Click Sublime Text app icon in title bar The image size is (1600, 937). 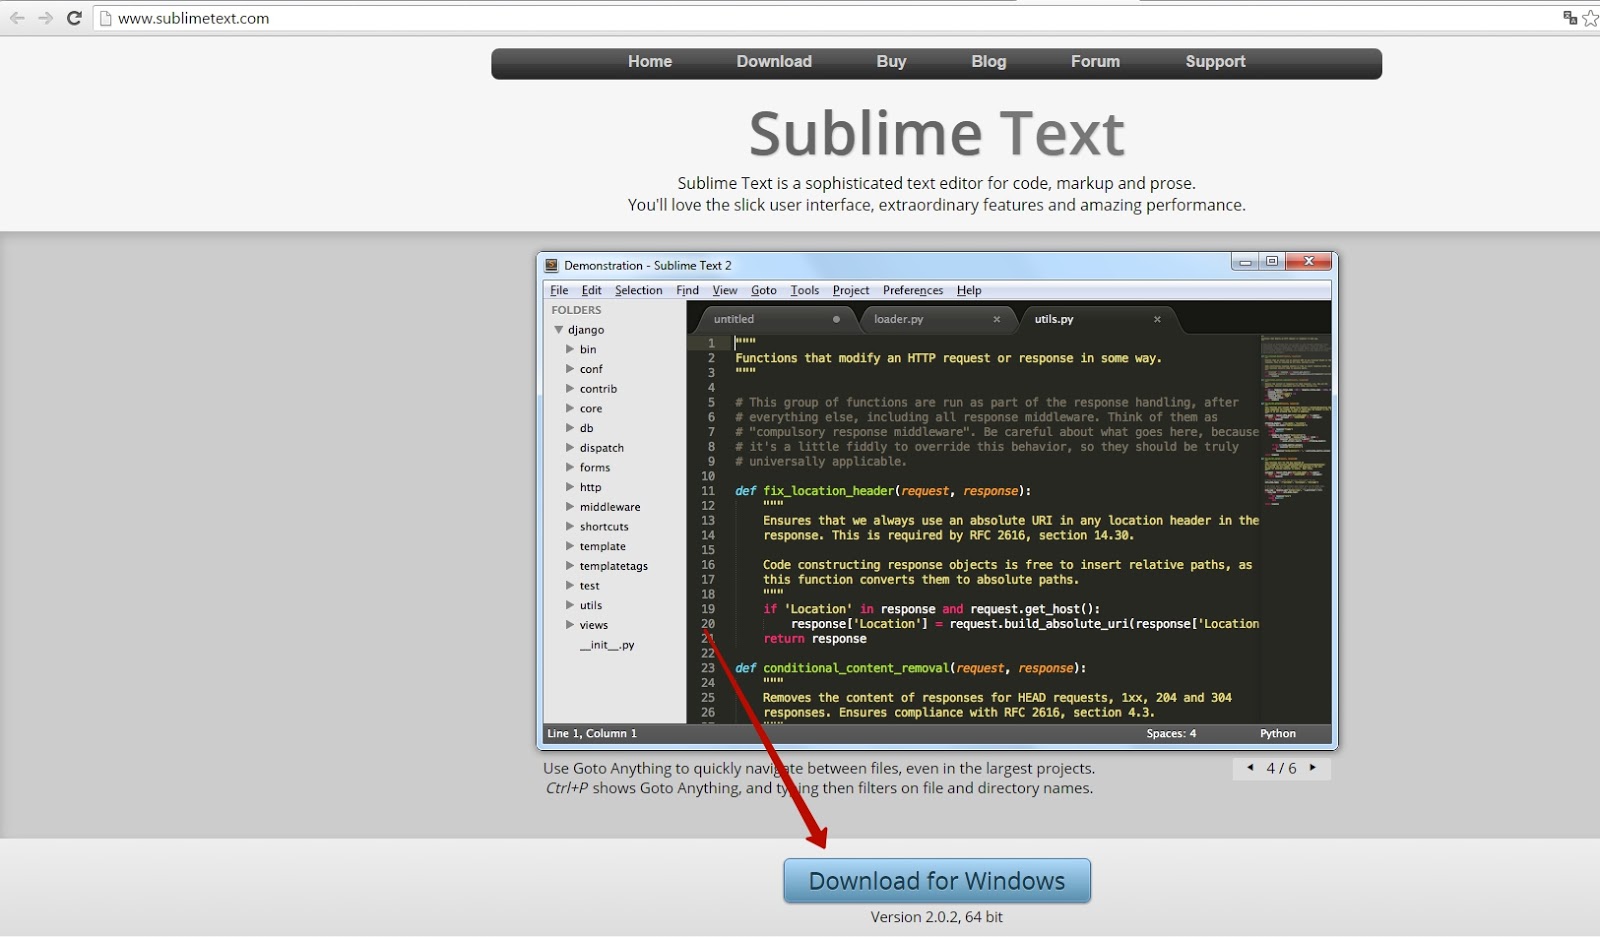[551, 266]
